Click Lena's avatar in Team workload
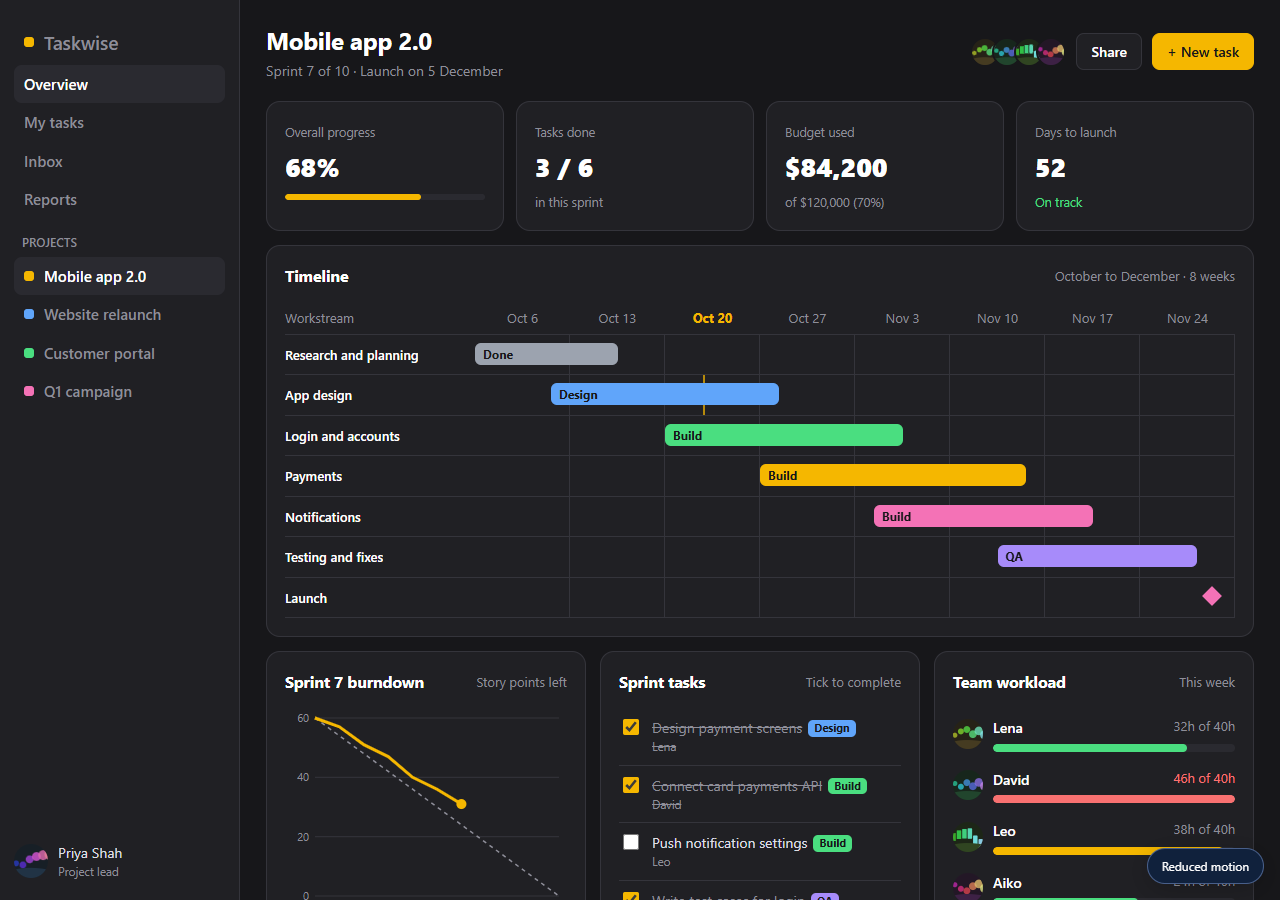Viewport: 1280px width, 900px height. coord(968,735)
